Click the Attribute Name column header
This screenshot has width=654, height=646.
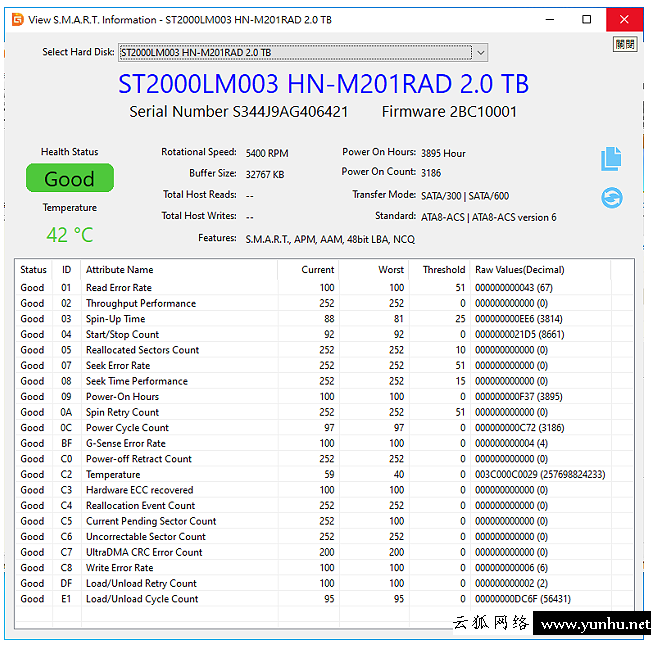point(179,270)
